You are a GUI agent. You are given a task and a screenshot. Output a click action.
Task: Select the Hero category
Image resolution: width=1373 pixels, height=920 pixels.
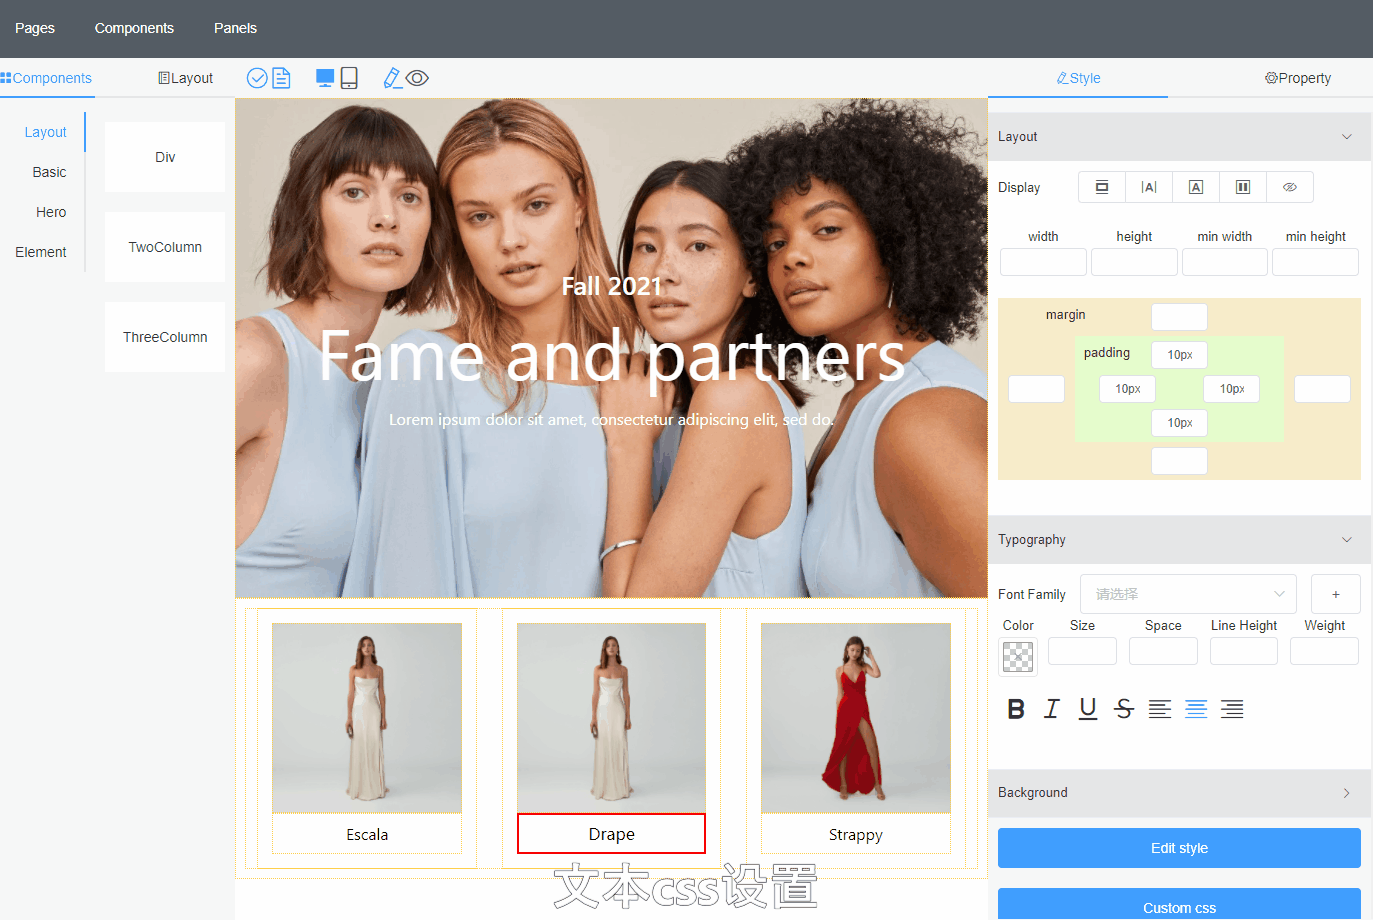[51, 212]
